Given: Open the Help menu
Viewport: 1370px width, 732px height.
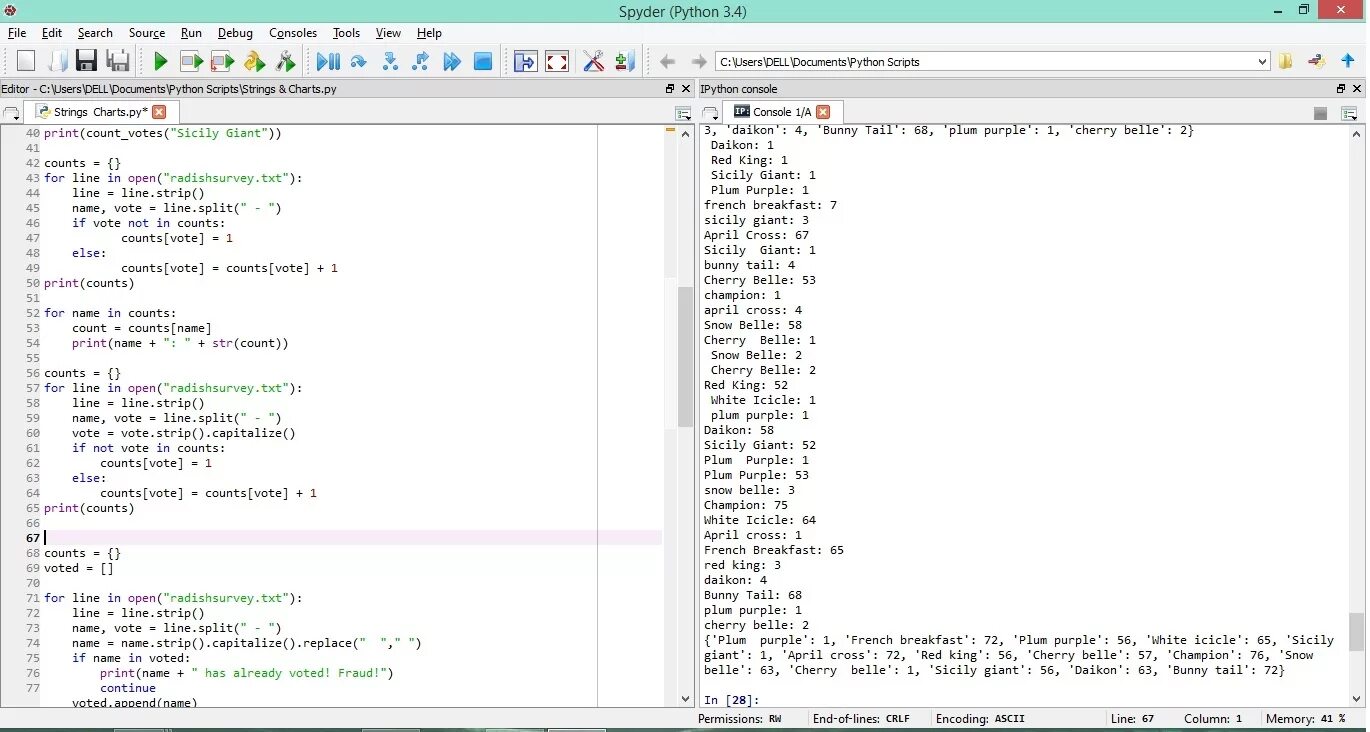Looking at the screenshot, I should [x=429, y=33].
